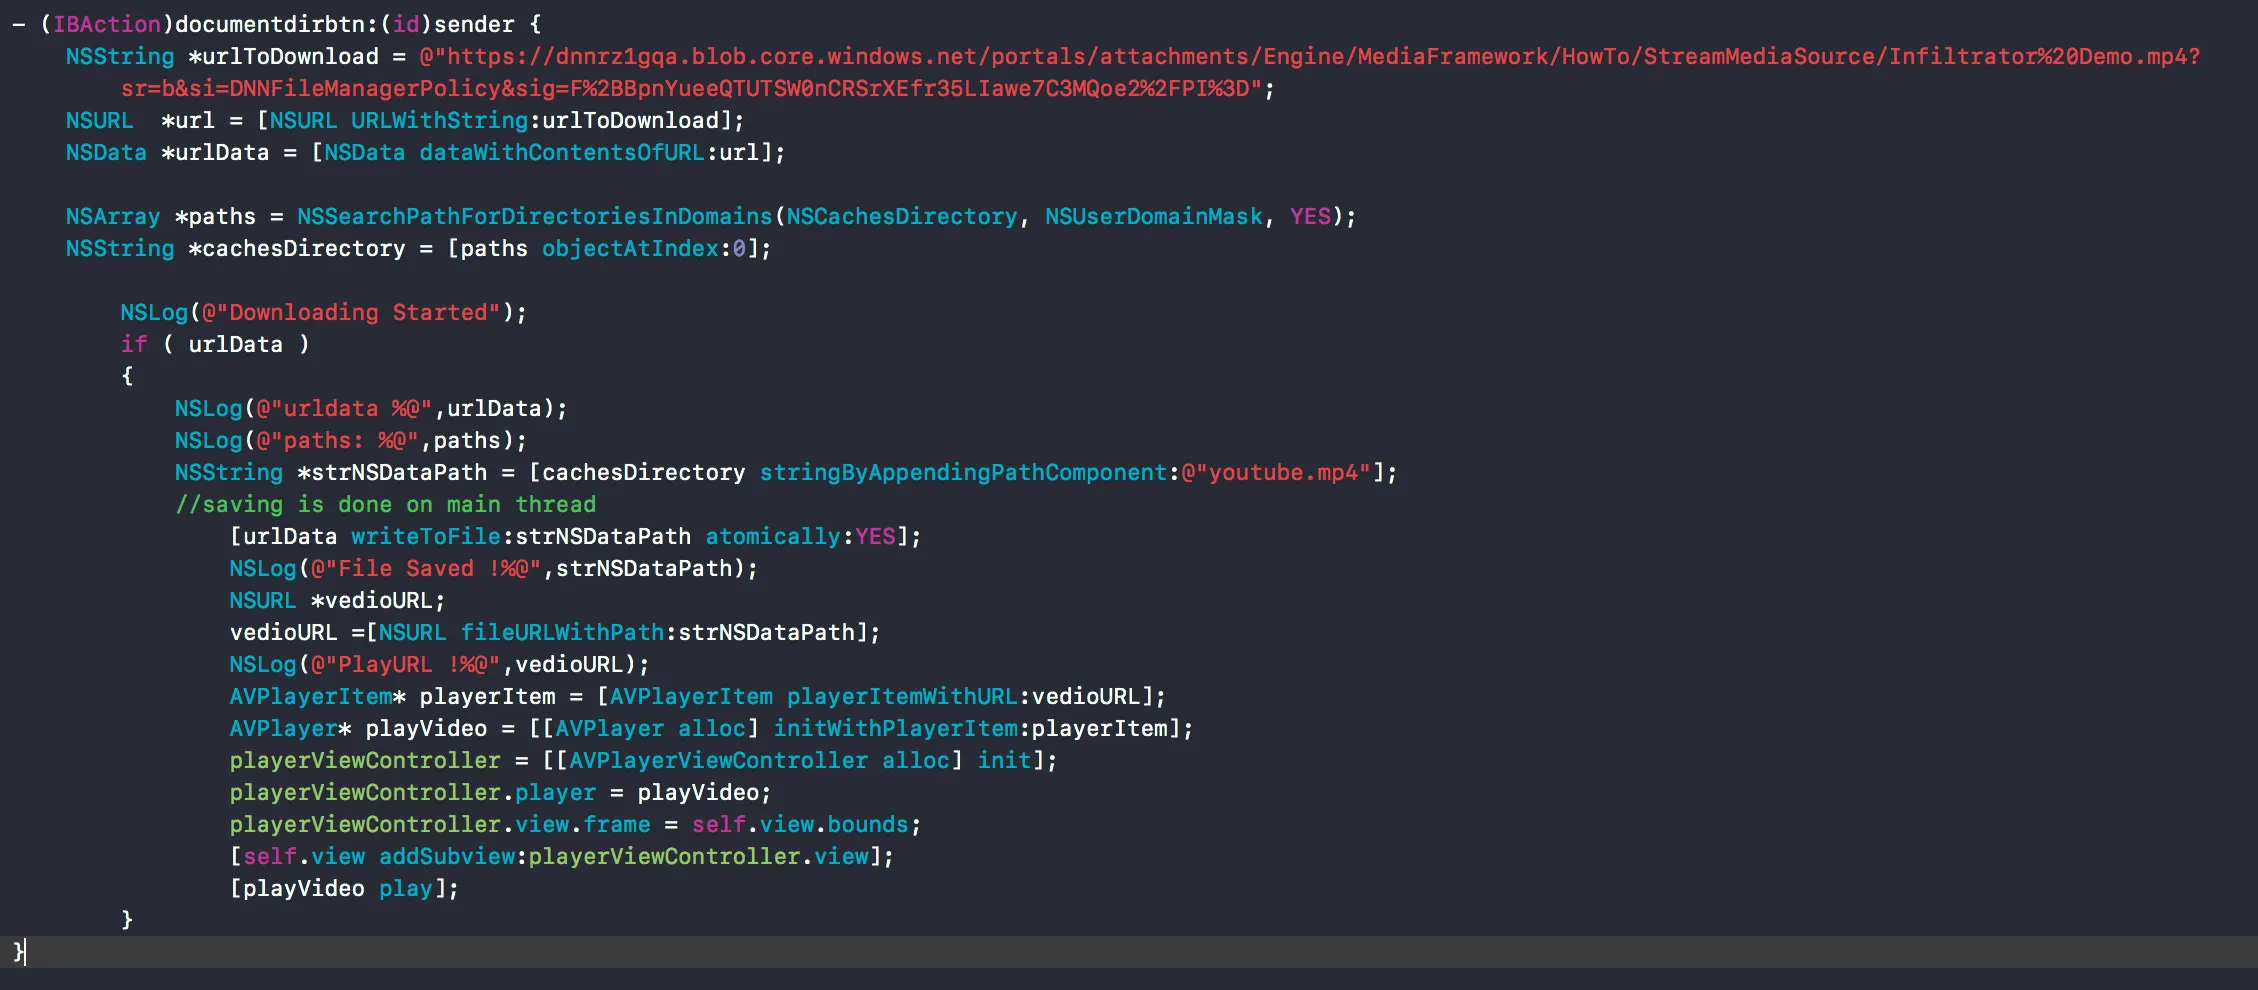Place cursor on the URLWithString method call
2258x990 pixels.
[439, 120]
